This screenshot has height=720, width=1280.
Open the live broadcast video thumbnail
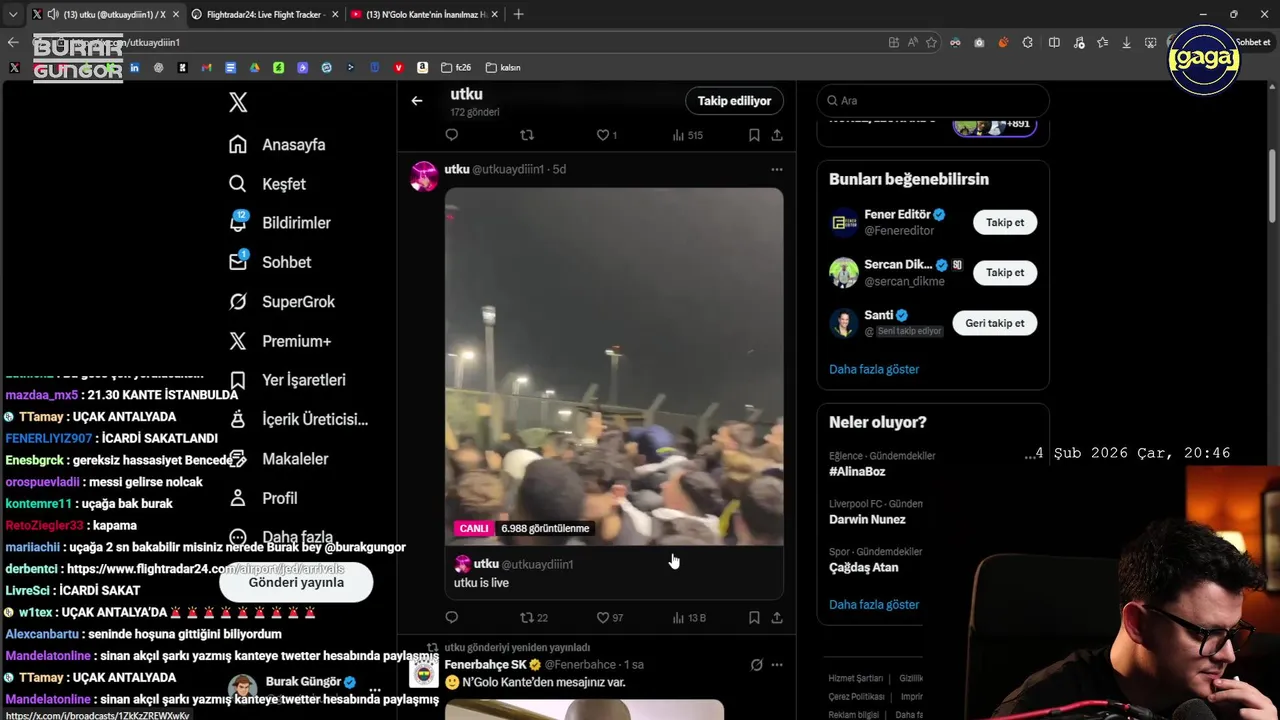[614, 366]
